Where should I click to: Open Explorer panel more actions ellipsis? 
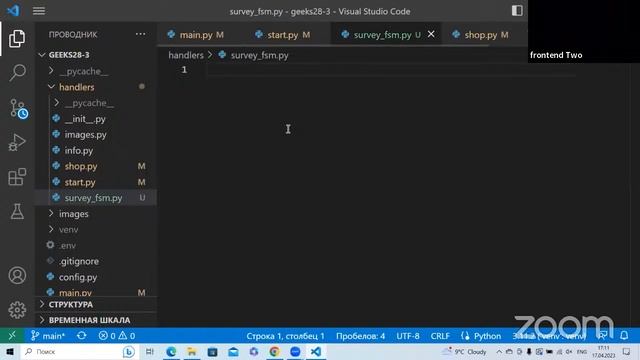140,34
